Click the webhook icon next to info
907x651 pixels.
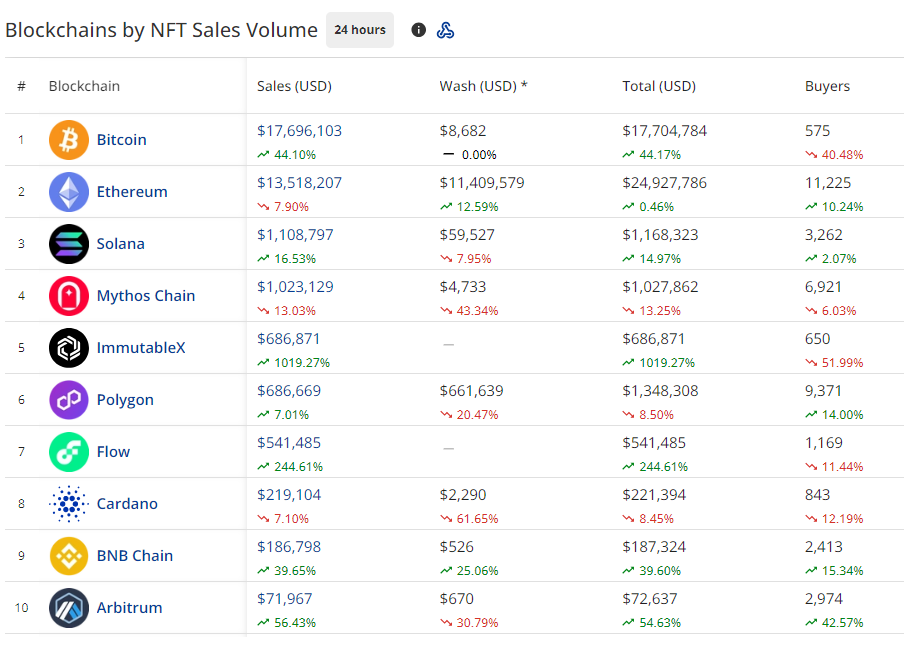(445, 30)
